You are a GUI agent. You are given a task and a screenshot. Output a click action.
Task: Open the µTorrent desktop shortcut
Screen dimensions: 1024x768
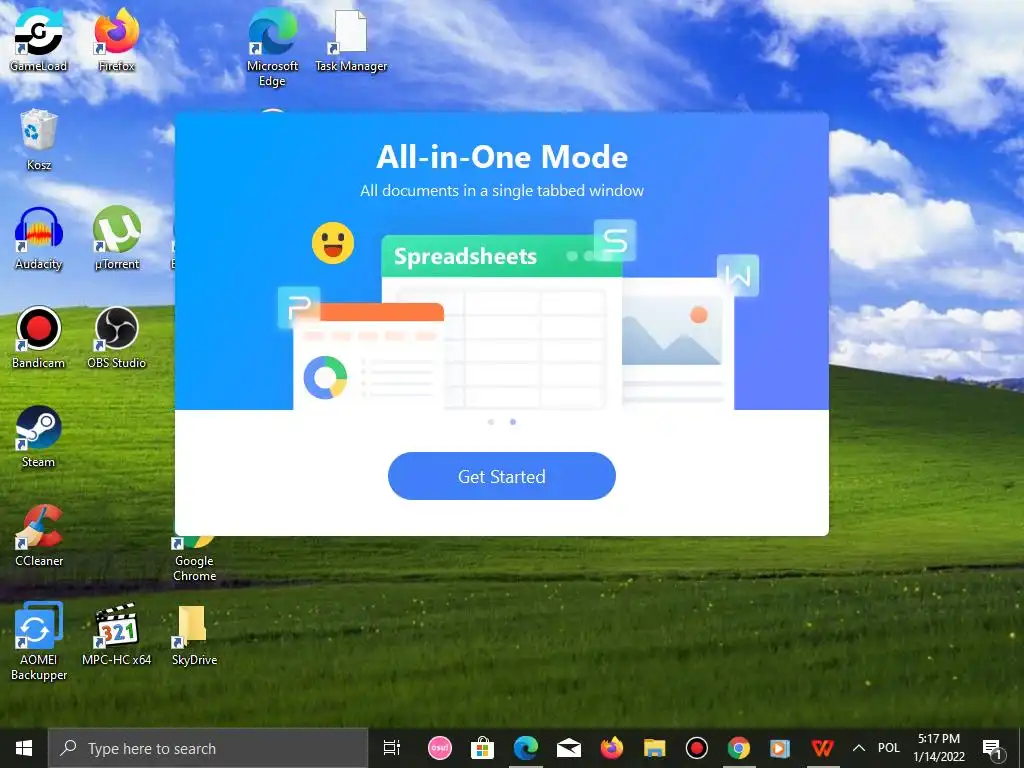pos(117,238)
